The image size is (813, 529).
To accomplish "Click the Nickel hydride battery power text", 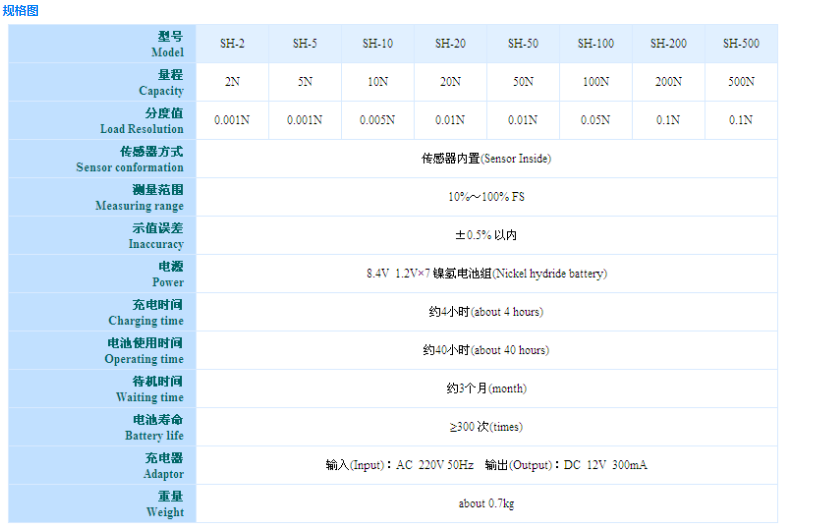I will [486, 273].
